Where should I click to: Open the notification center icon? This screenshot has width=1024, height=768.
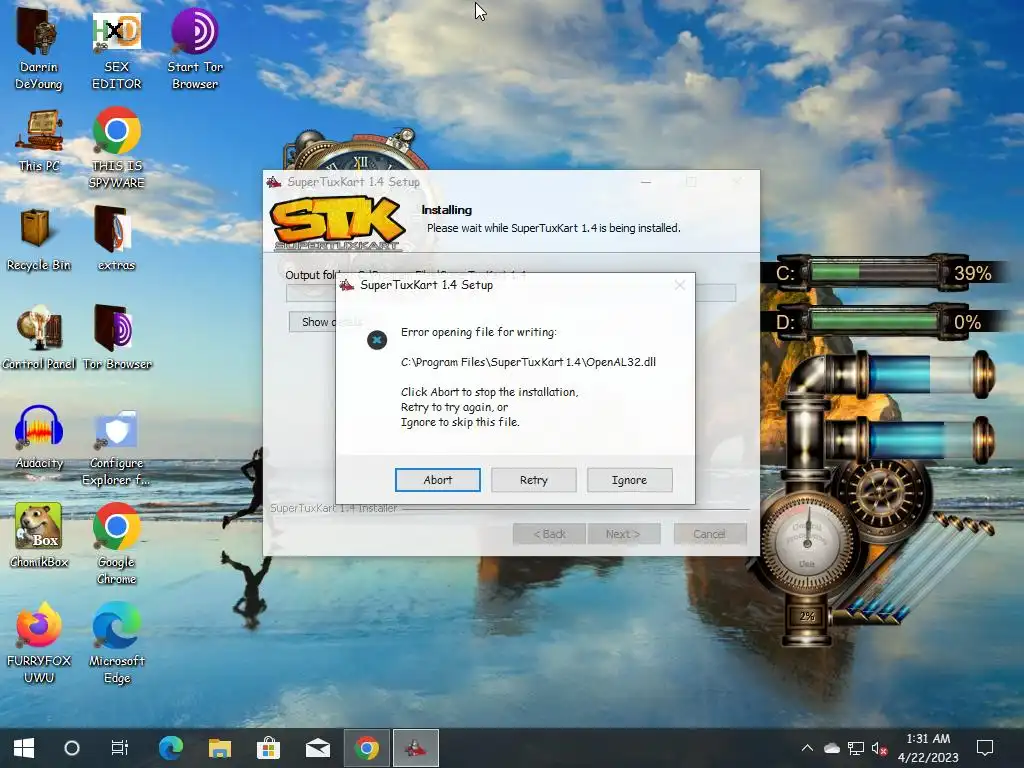985,748
